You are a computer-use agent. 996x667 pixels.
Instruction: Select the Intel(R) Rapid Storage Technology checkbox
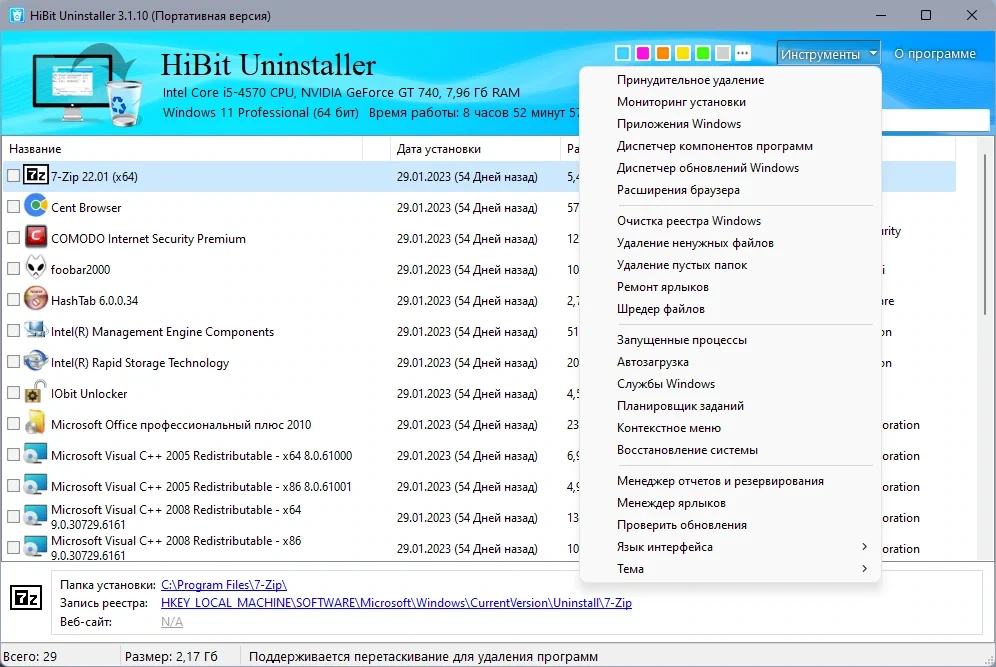pos(13,361)
